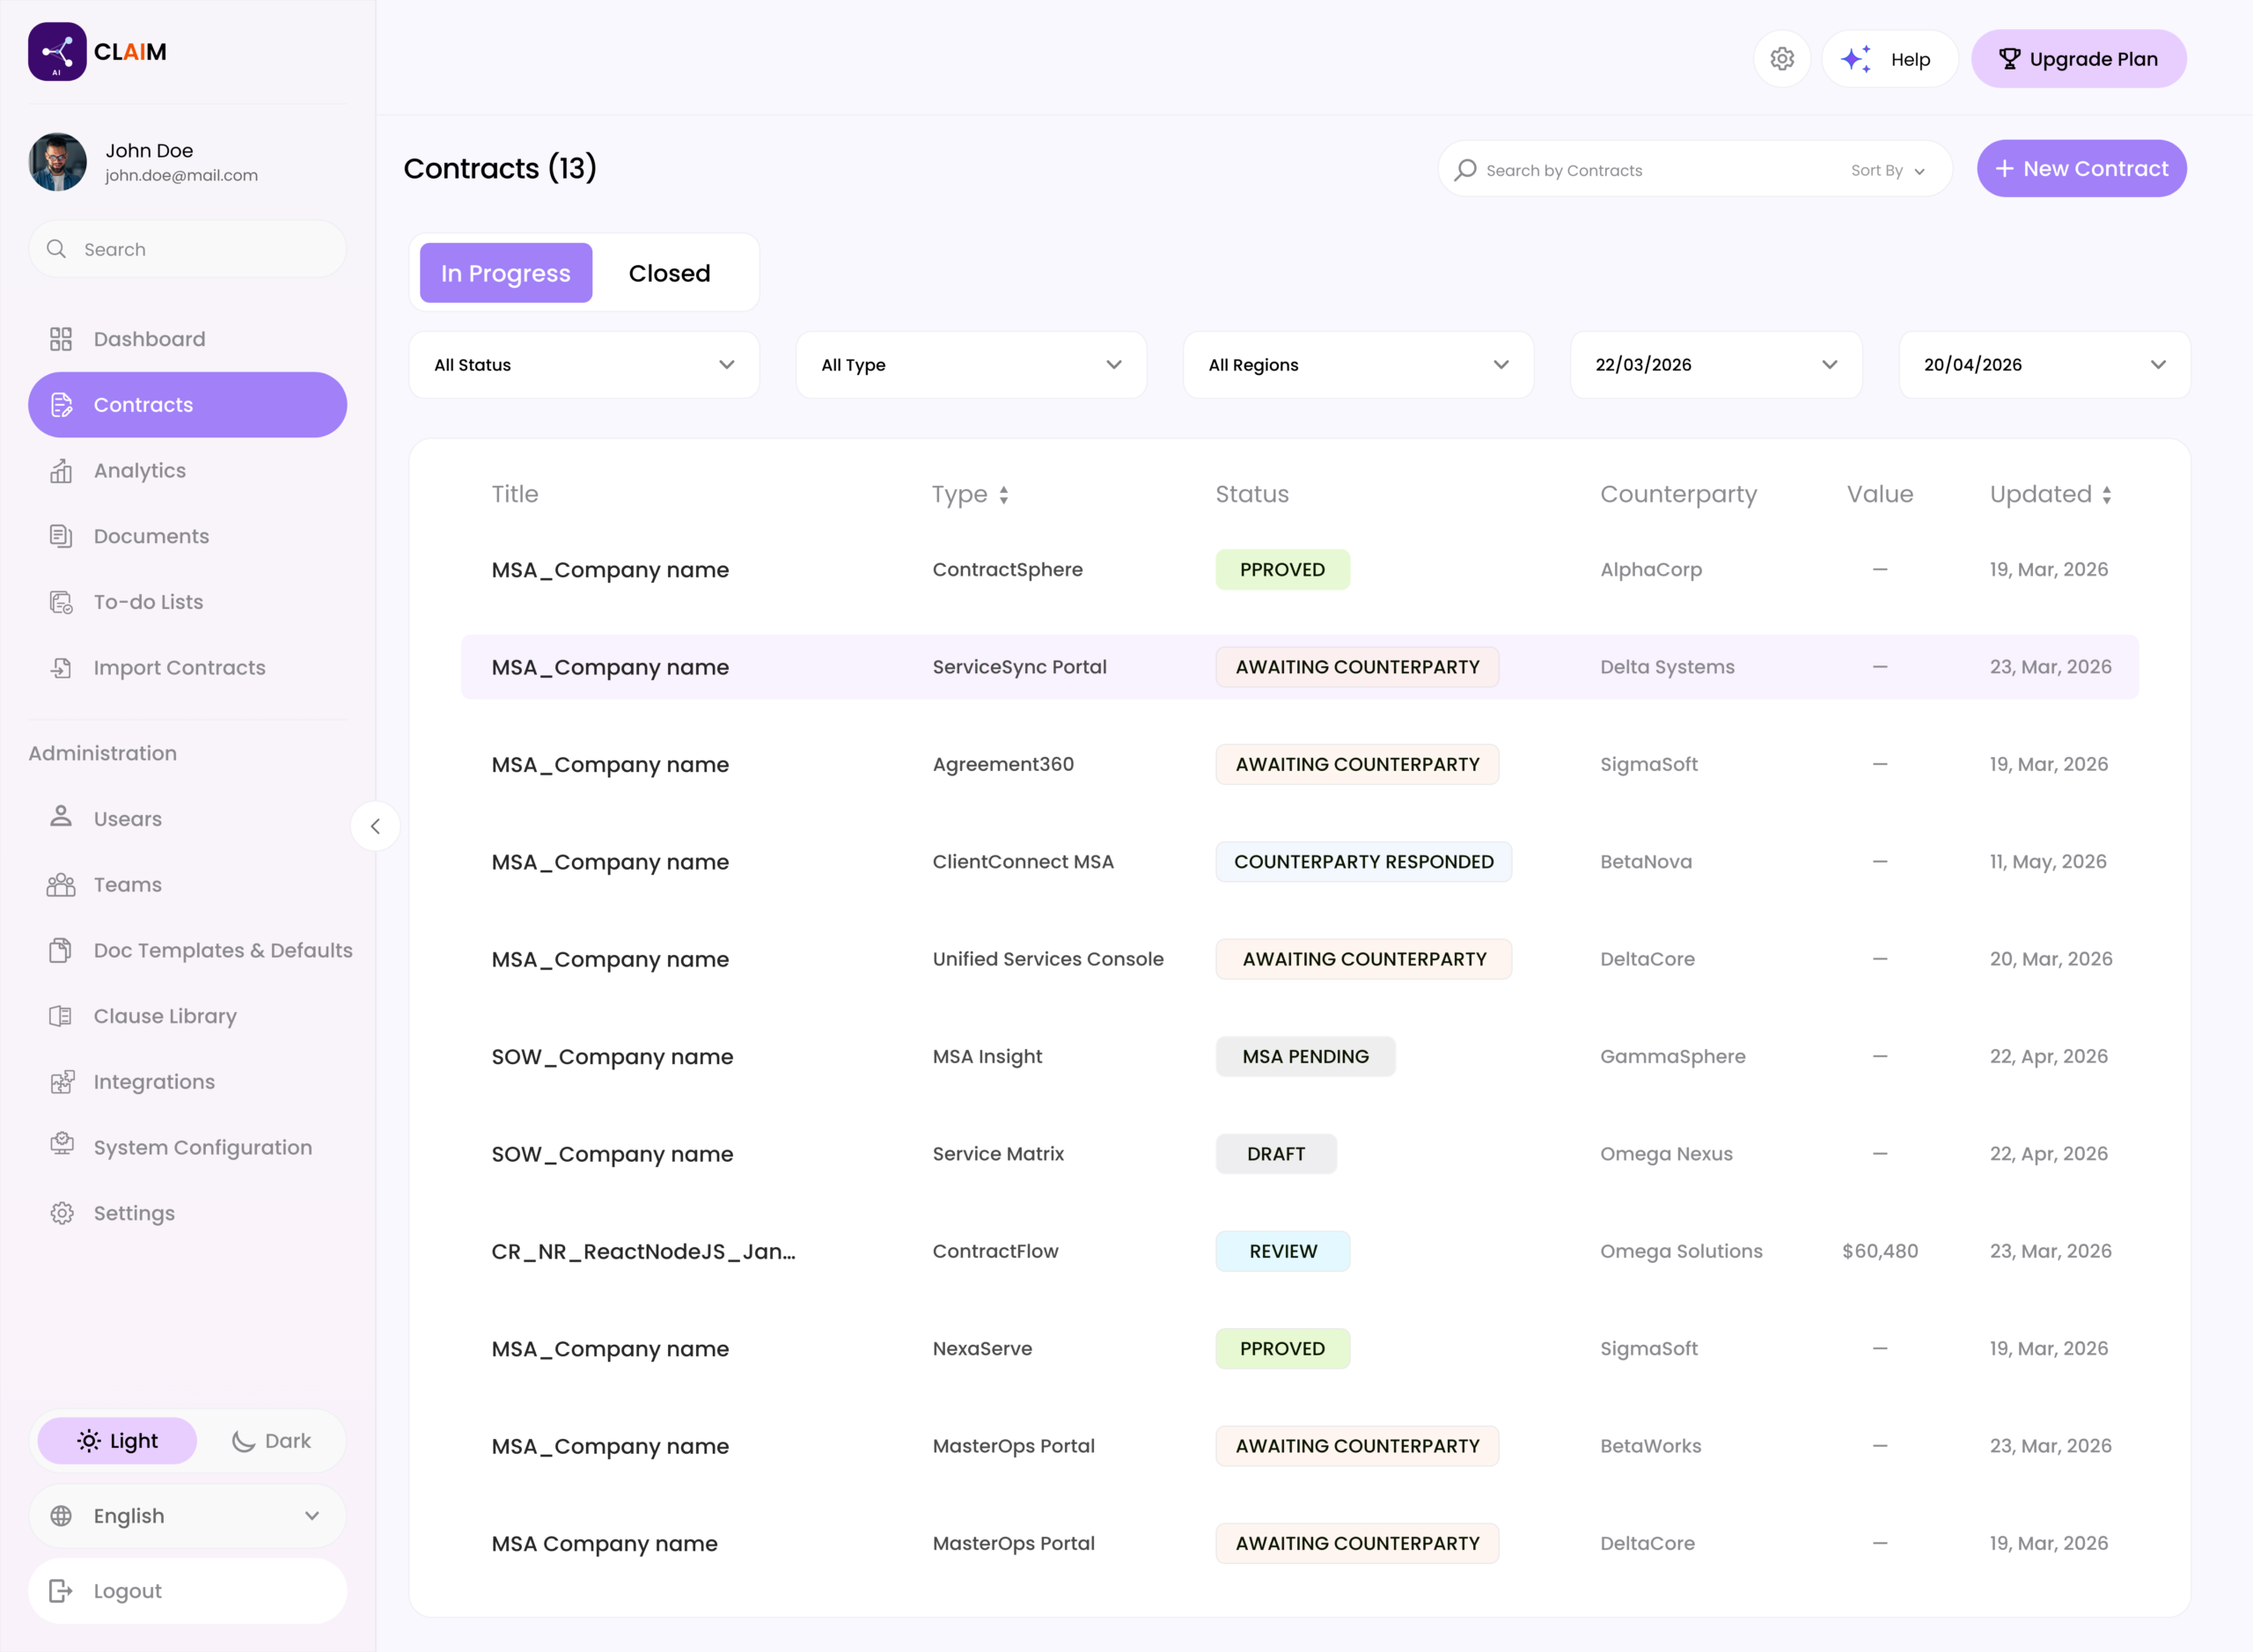Click the To-do Lists icon
This screenshot has height=1652, width=2253.
click(61, 602)
